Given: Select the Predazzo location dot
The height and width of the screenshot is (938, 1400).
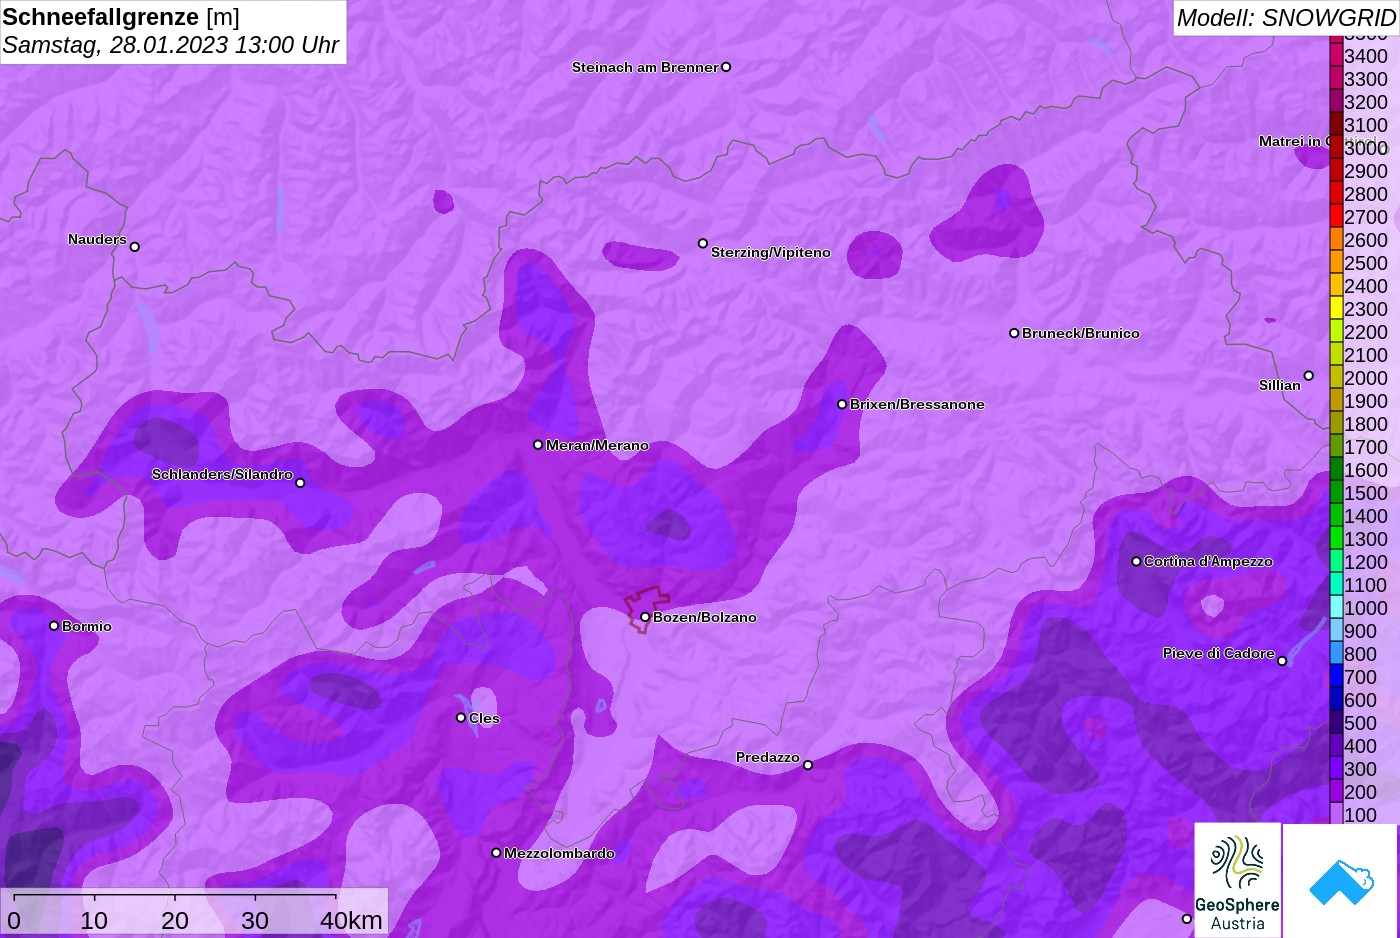Looking at the screenshot, I should (808, 765).
